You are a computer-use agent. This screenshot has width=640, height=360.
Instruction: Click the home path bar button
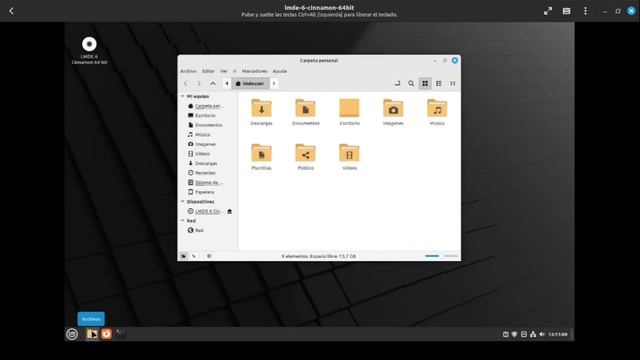tap(251, 83)
